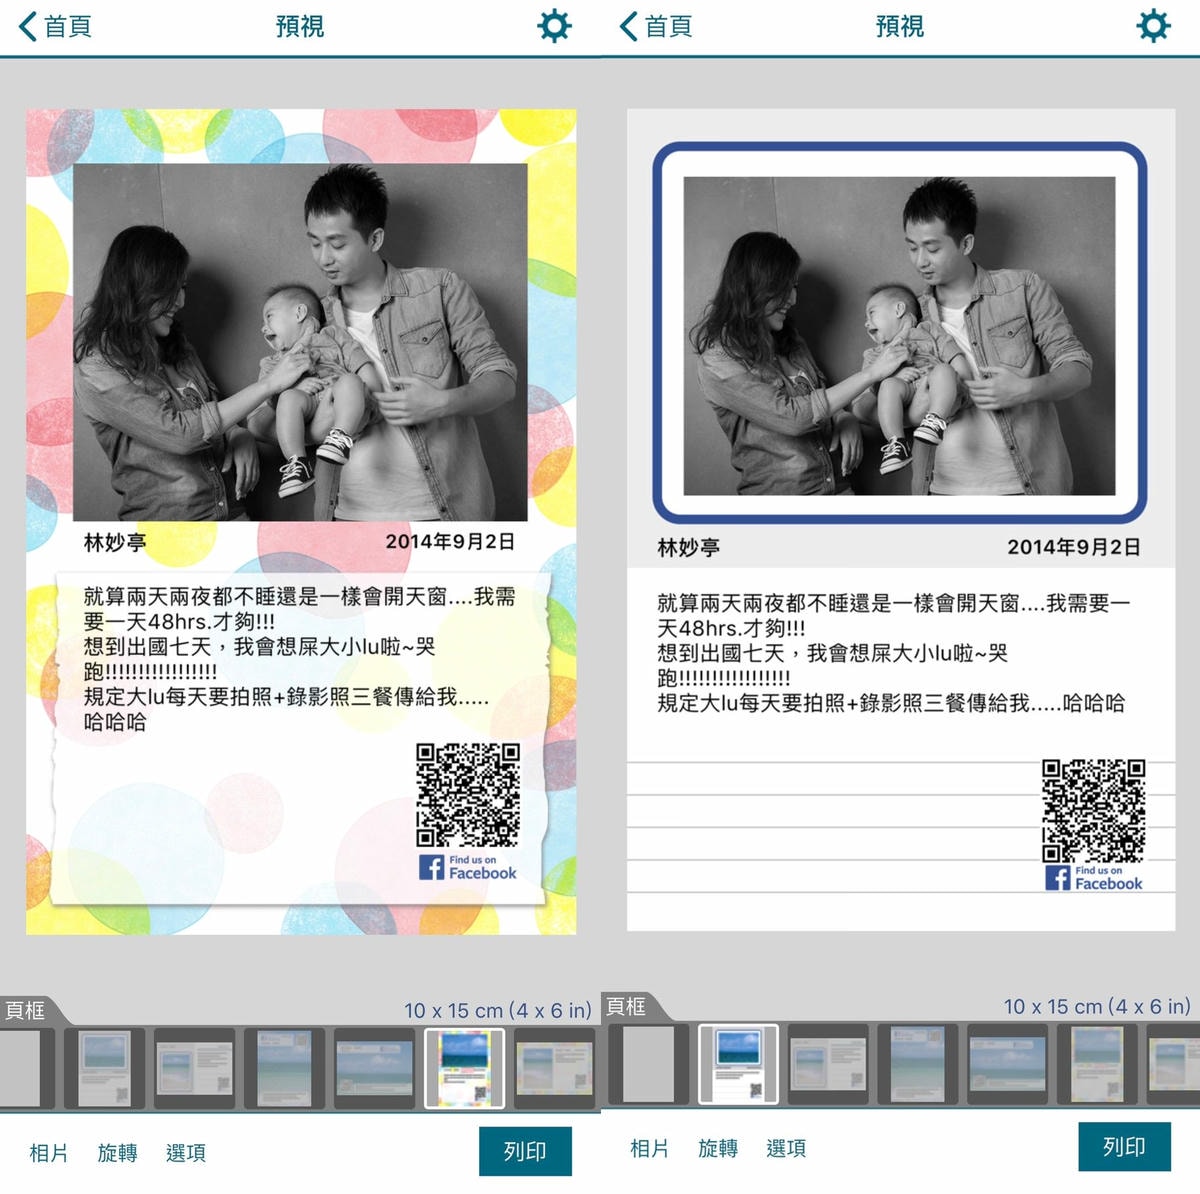Tap the 頁框 tab above the bubble-frame screen strip
Viewport: 1200px width, 1194px height.
(25, 1010)
